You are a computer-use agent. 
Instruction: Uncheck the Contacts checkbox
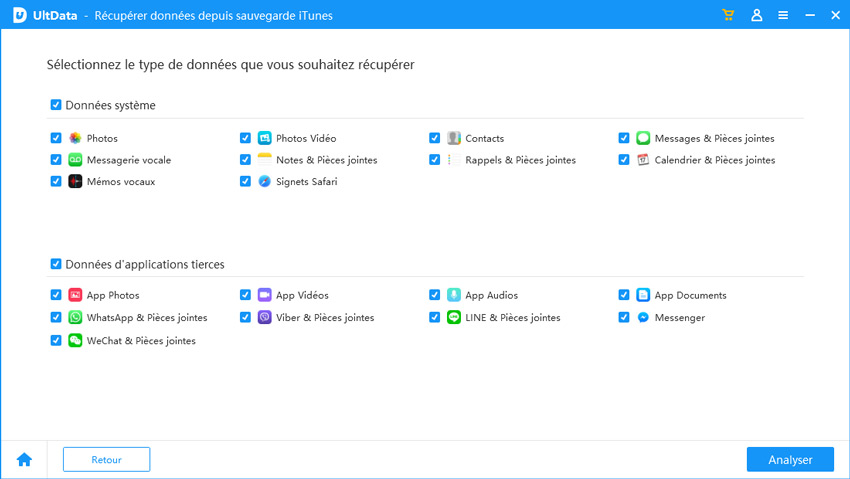pos(435,138)
